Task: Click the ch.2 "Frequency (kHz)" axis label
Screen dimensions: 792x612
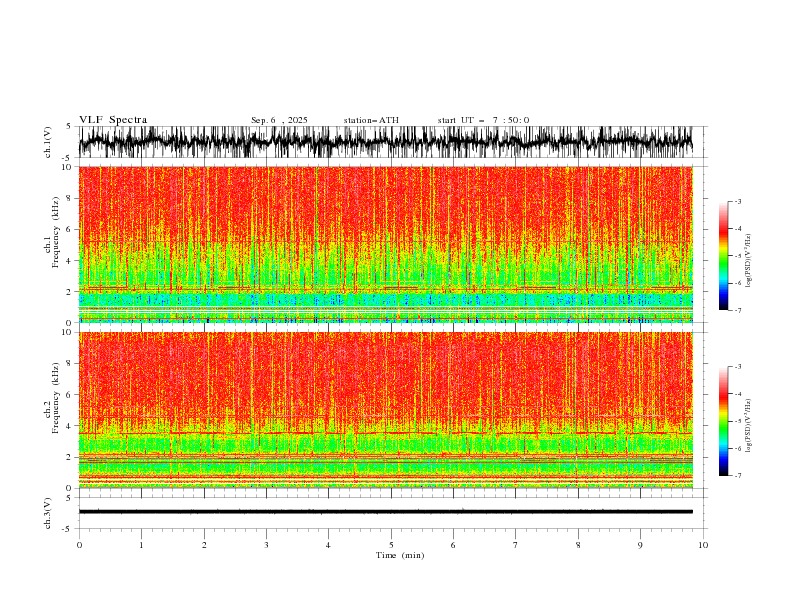Action: coord(55,398)
